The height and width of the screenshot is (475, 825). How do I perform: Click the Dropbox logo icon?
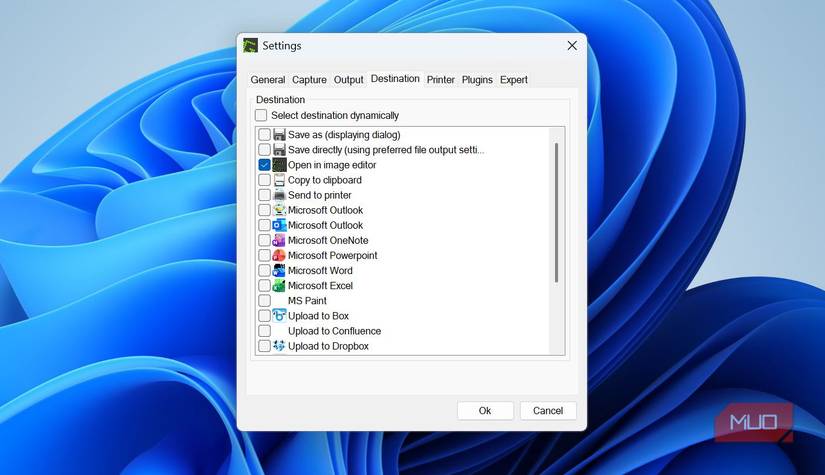pyautogui.click(x=279, y=346)
